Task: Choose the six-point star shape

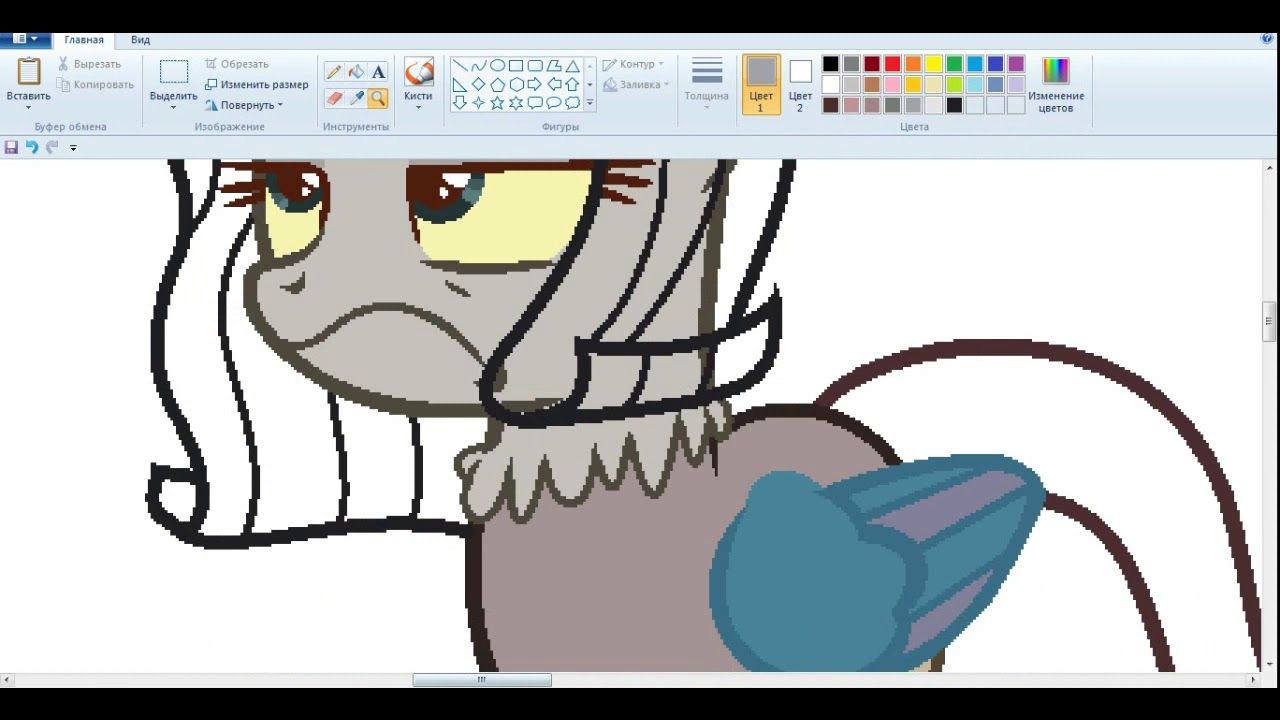Action: pyautogui.click(x=516, y=102)
